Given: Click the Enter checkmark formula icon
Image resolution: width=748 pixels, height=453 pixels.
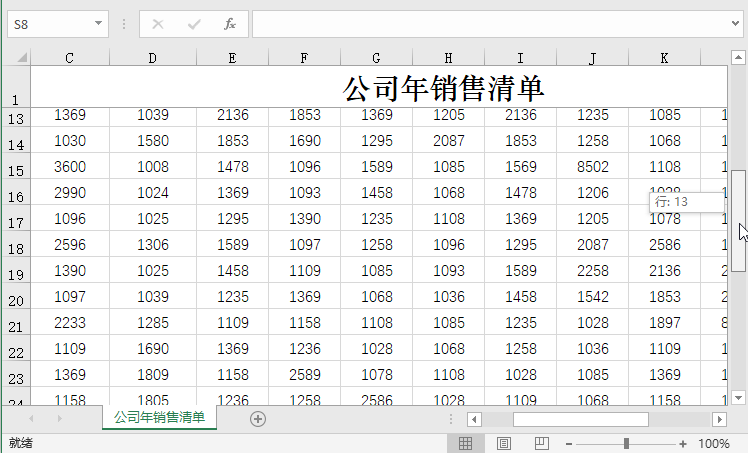Looking at the screenshot, I should pos(194,24).
